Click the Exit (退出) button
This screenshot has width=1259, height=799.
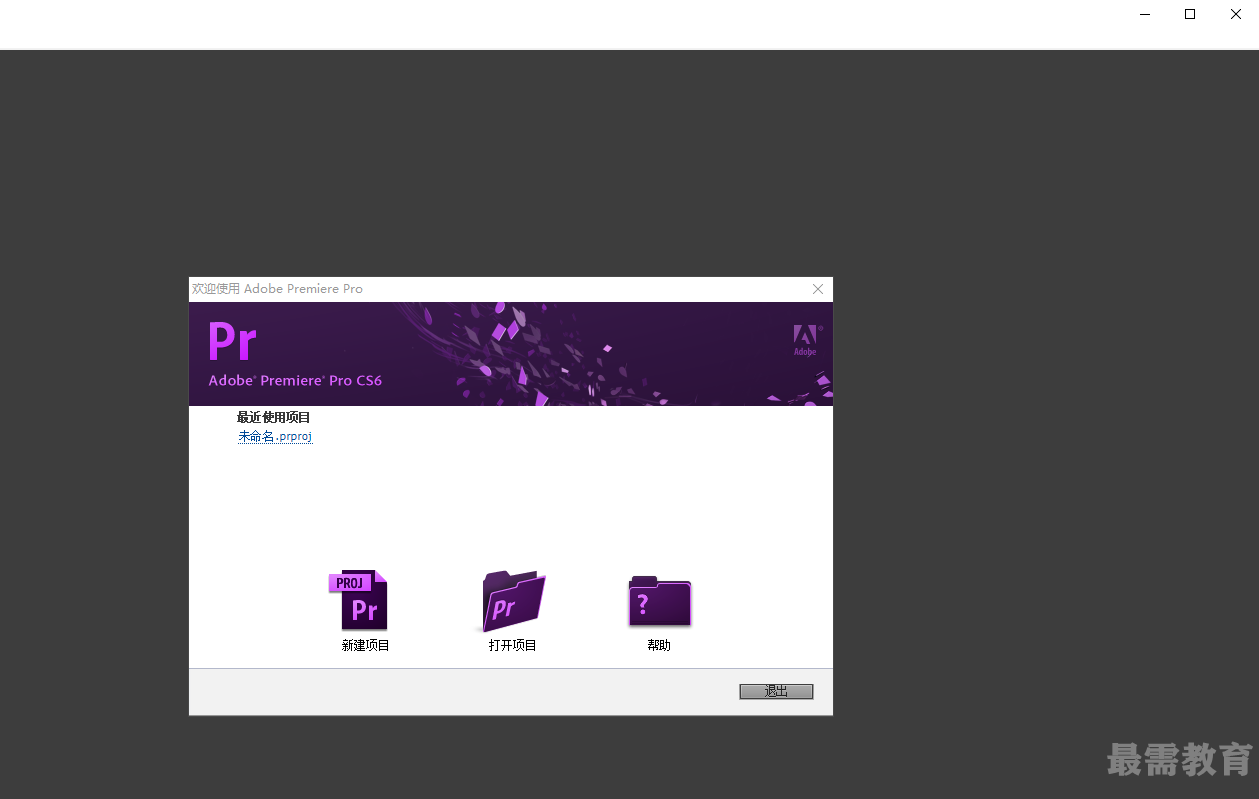(776, 692)
